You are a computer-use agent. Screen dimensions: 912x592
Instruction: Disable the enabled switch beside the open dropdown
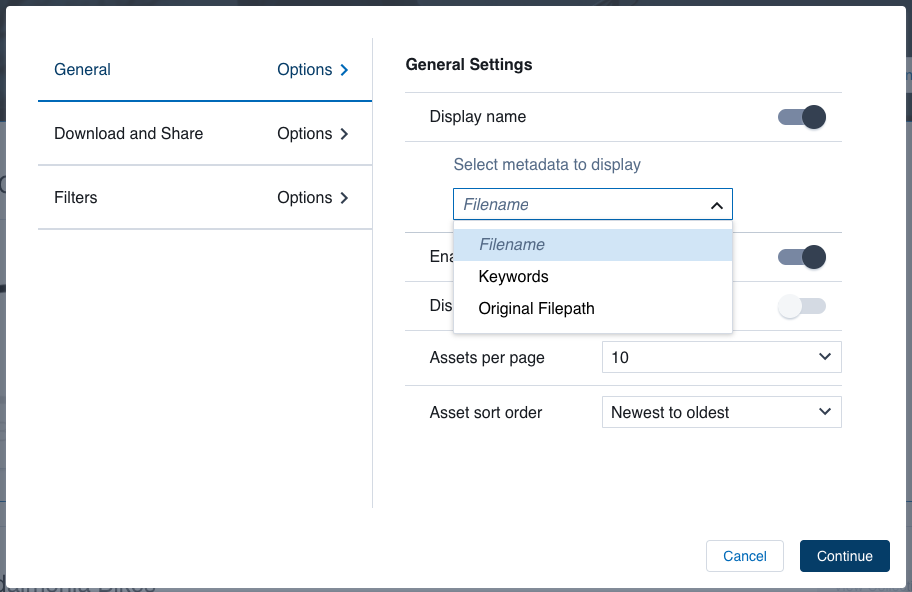coord(801,257)
